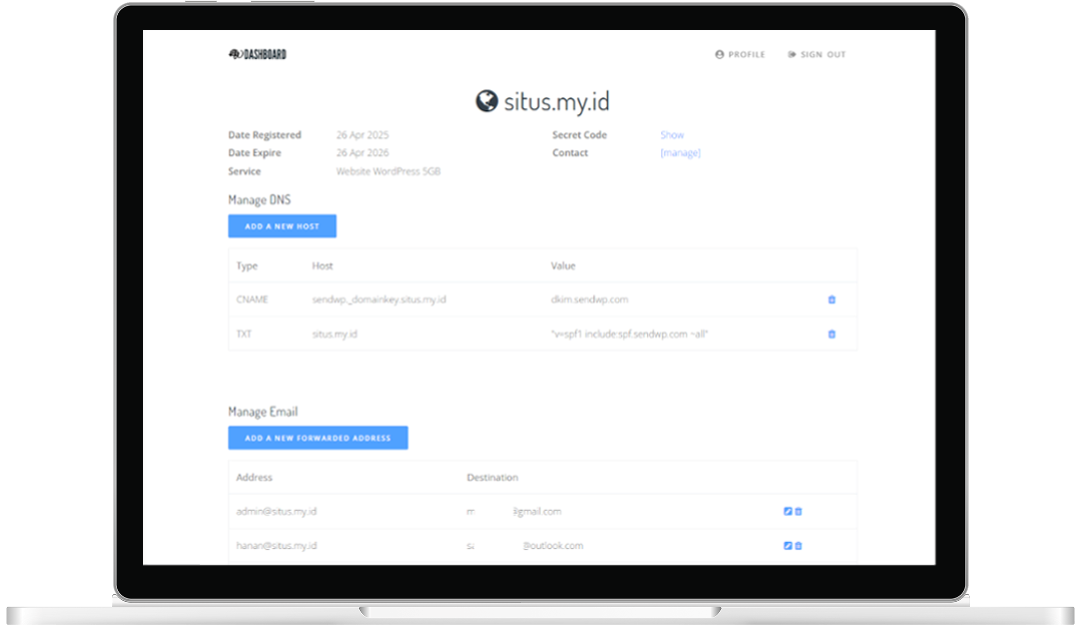
Task: Click the dkim.sendwp.com value cell
Action: [589, 299]
